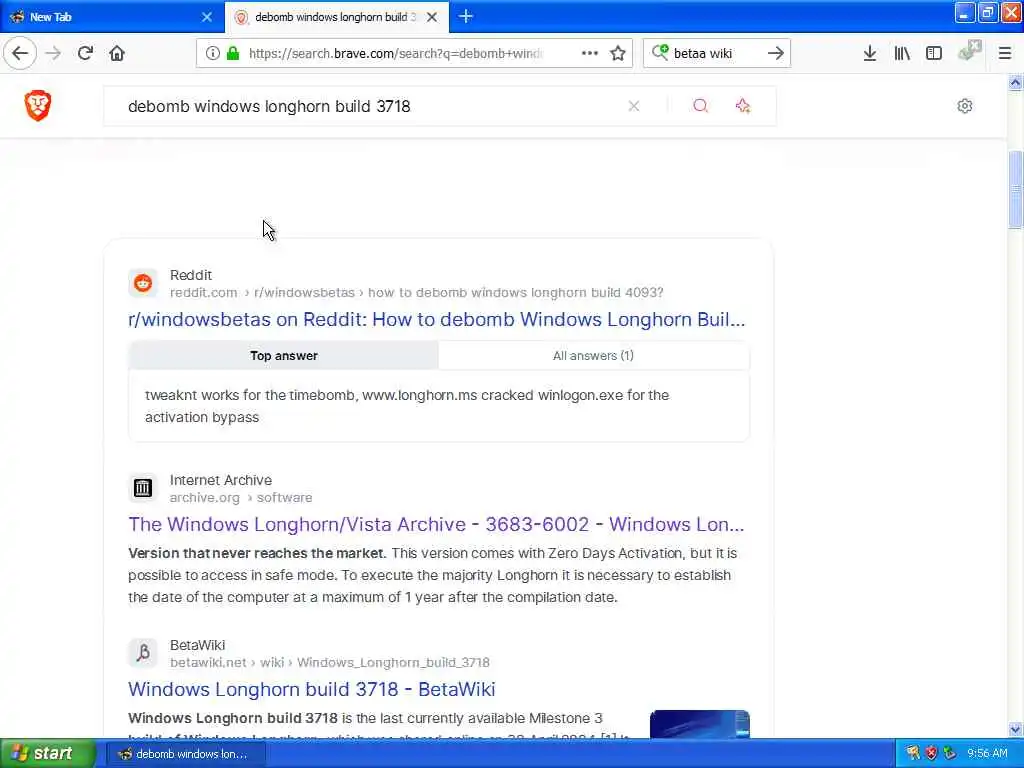The image size is (1024, 768).
Task: Open The Windows Longhorn/Vista Archive link
Action: tap(436, 524)
